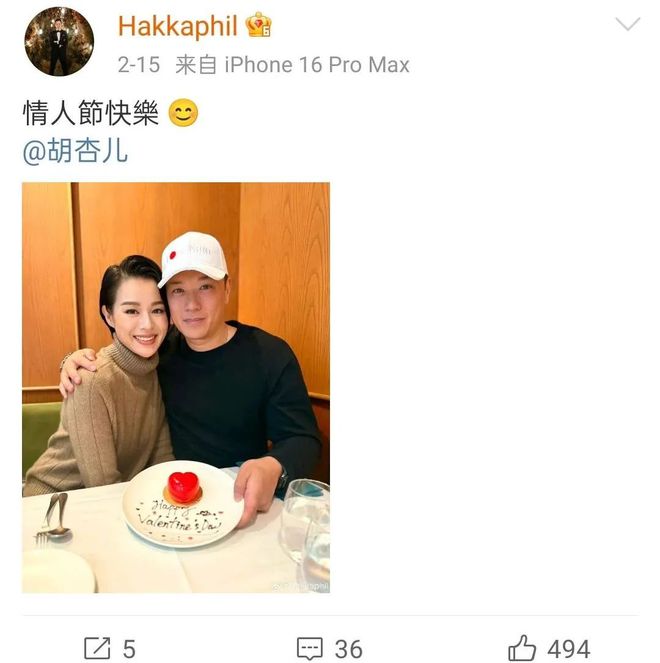660x663 pixels.
Task: Click the post text 情人節快樂
Action: click(90, 113)
